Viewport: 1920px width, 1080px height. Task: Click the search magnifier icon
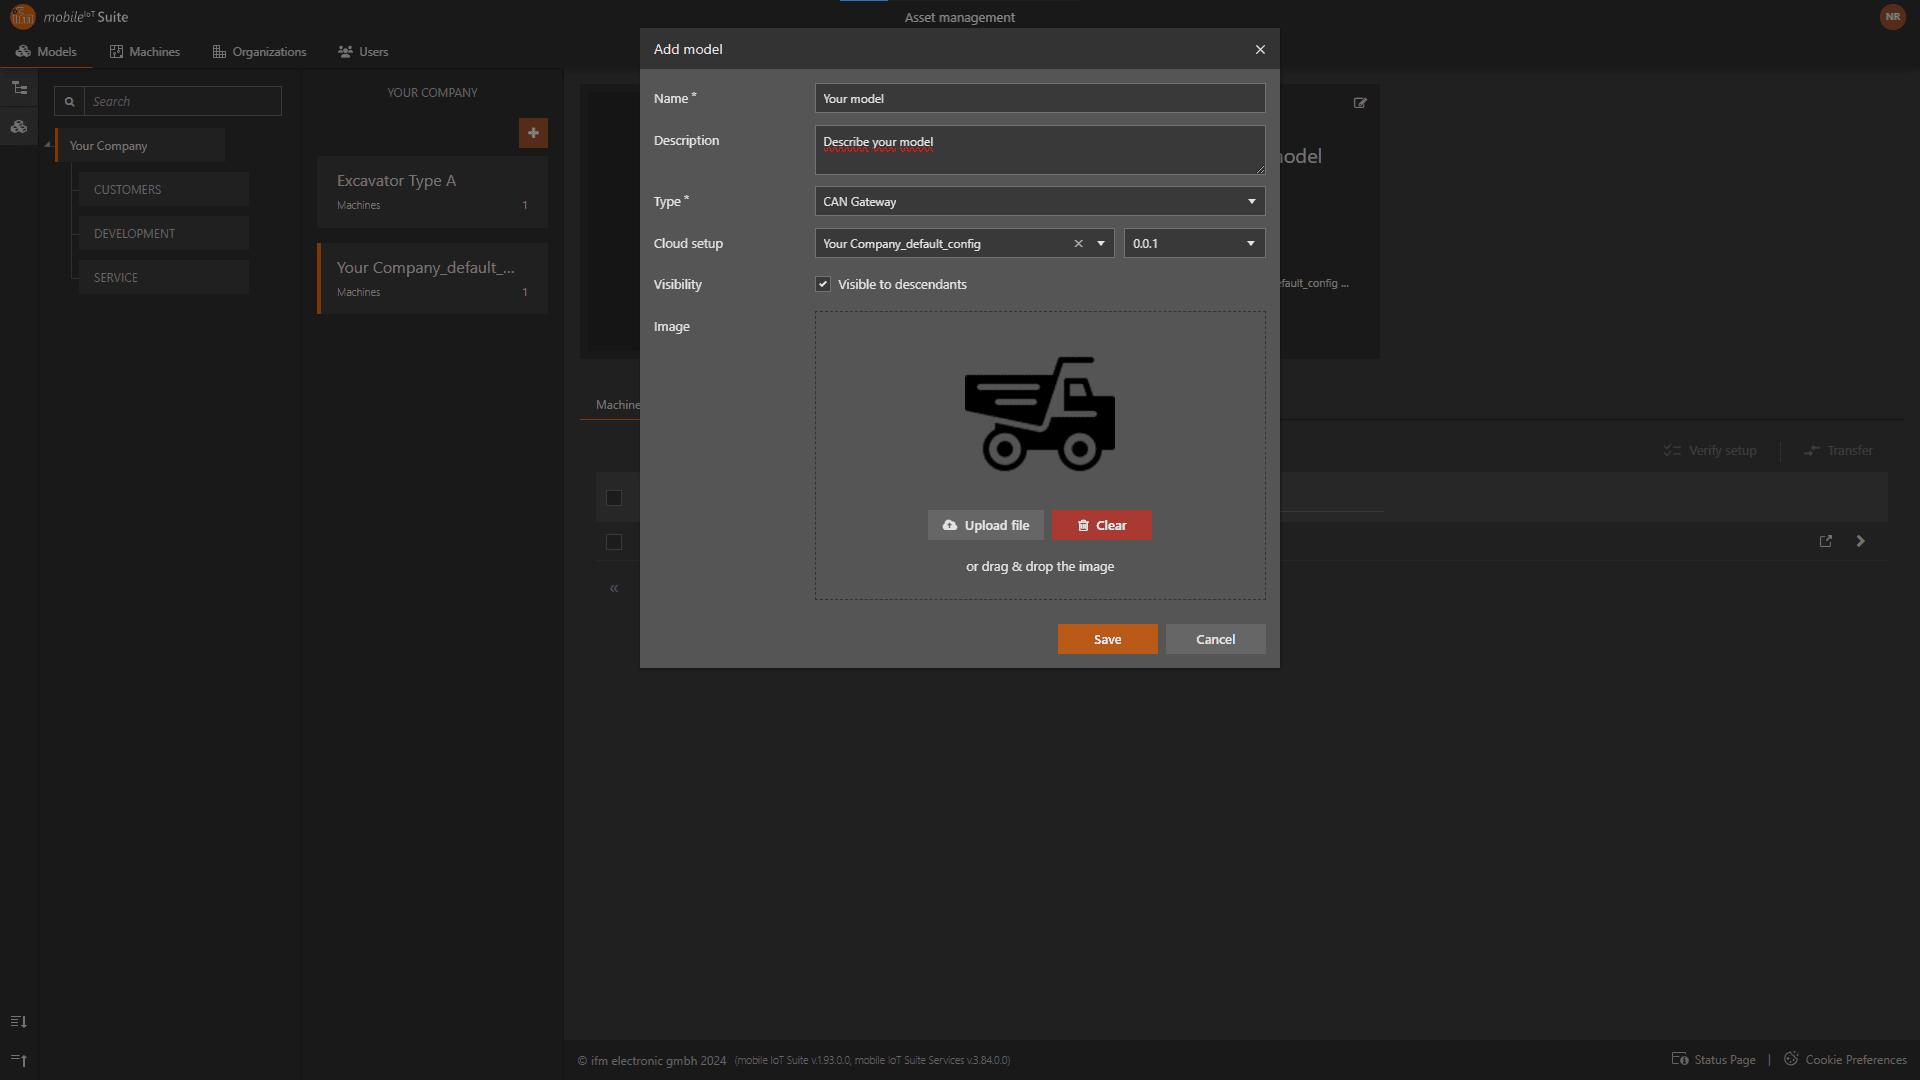tap(69, 102)
